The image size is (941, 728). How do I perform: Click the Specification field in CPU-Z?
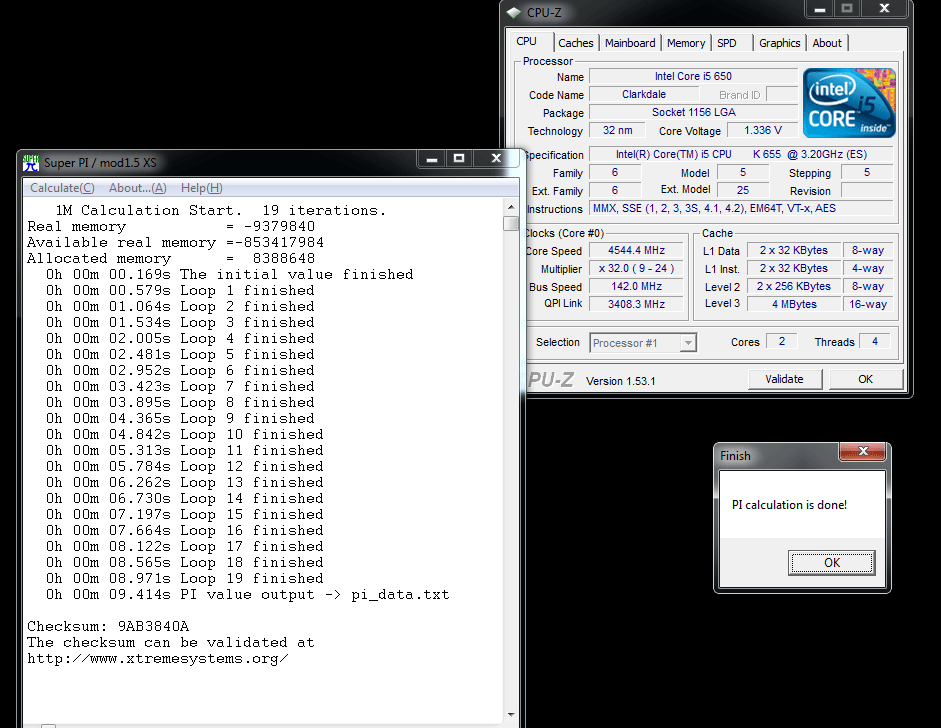pos(741,154)
